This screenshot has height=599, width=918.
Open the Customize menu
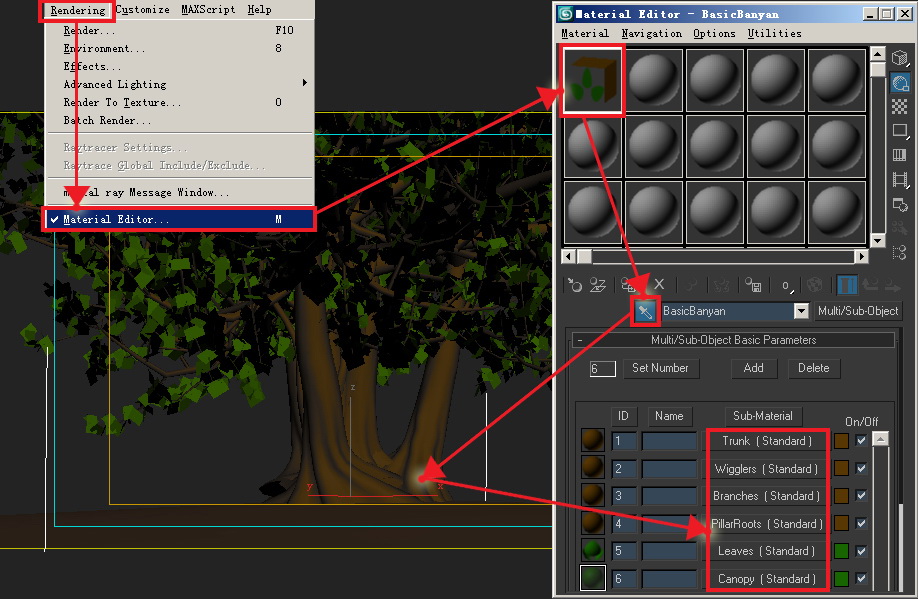pos(142,9)
